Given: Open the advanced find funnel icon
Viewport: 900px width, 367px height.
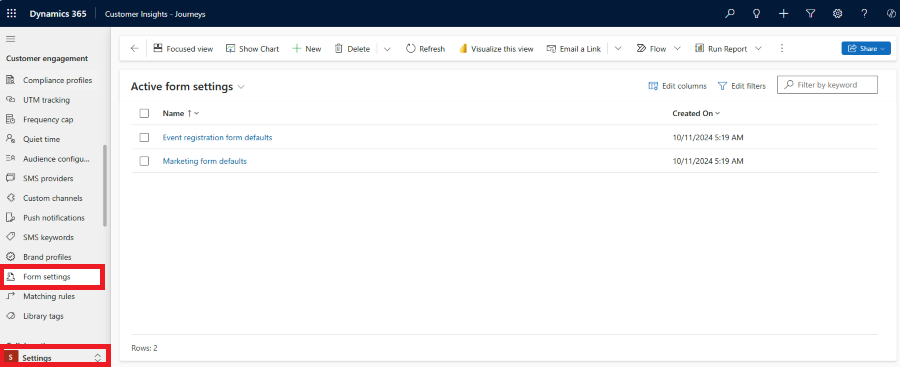Looking at the screenshot, I should click(810, 14).
